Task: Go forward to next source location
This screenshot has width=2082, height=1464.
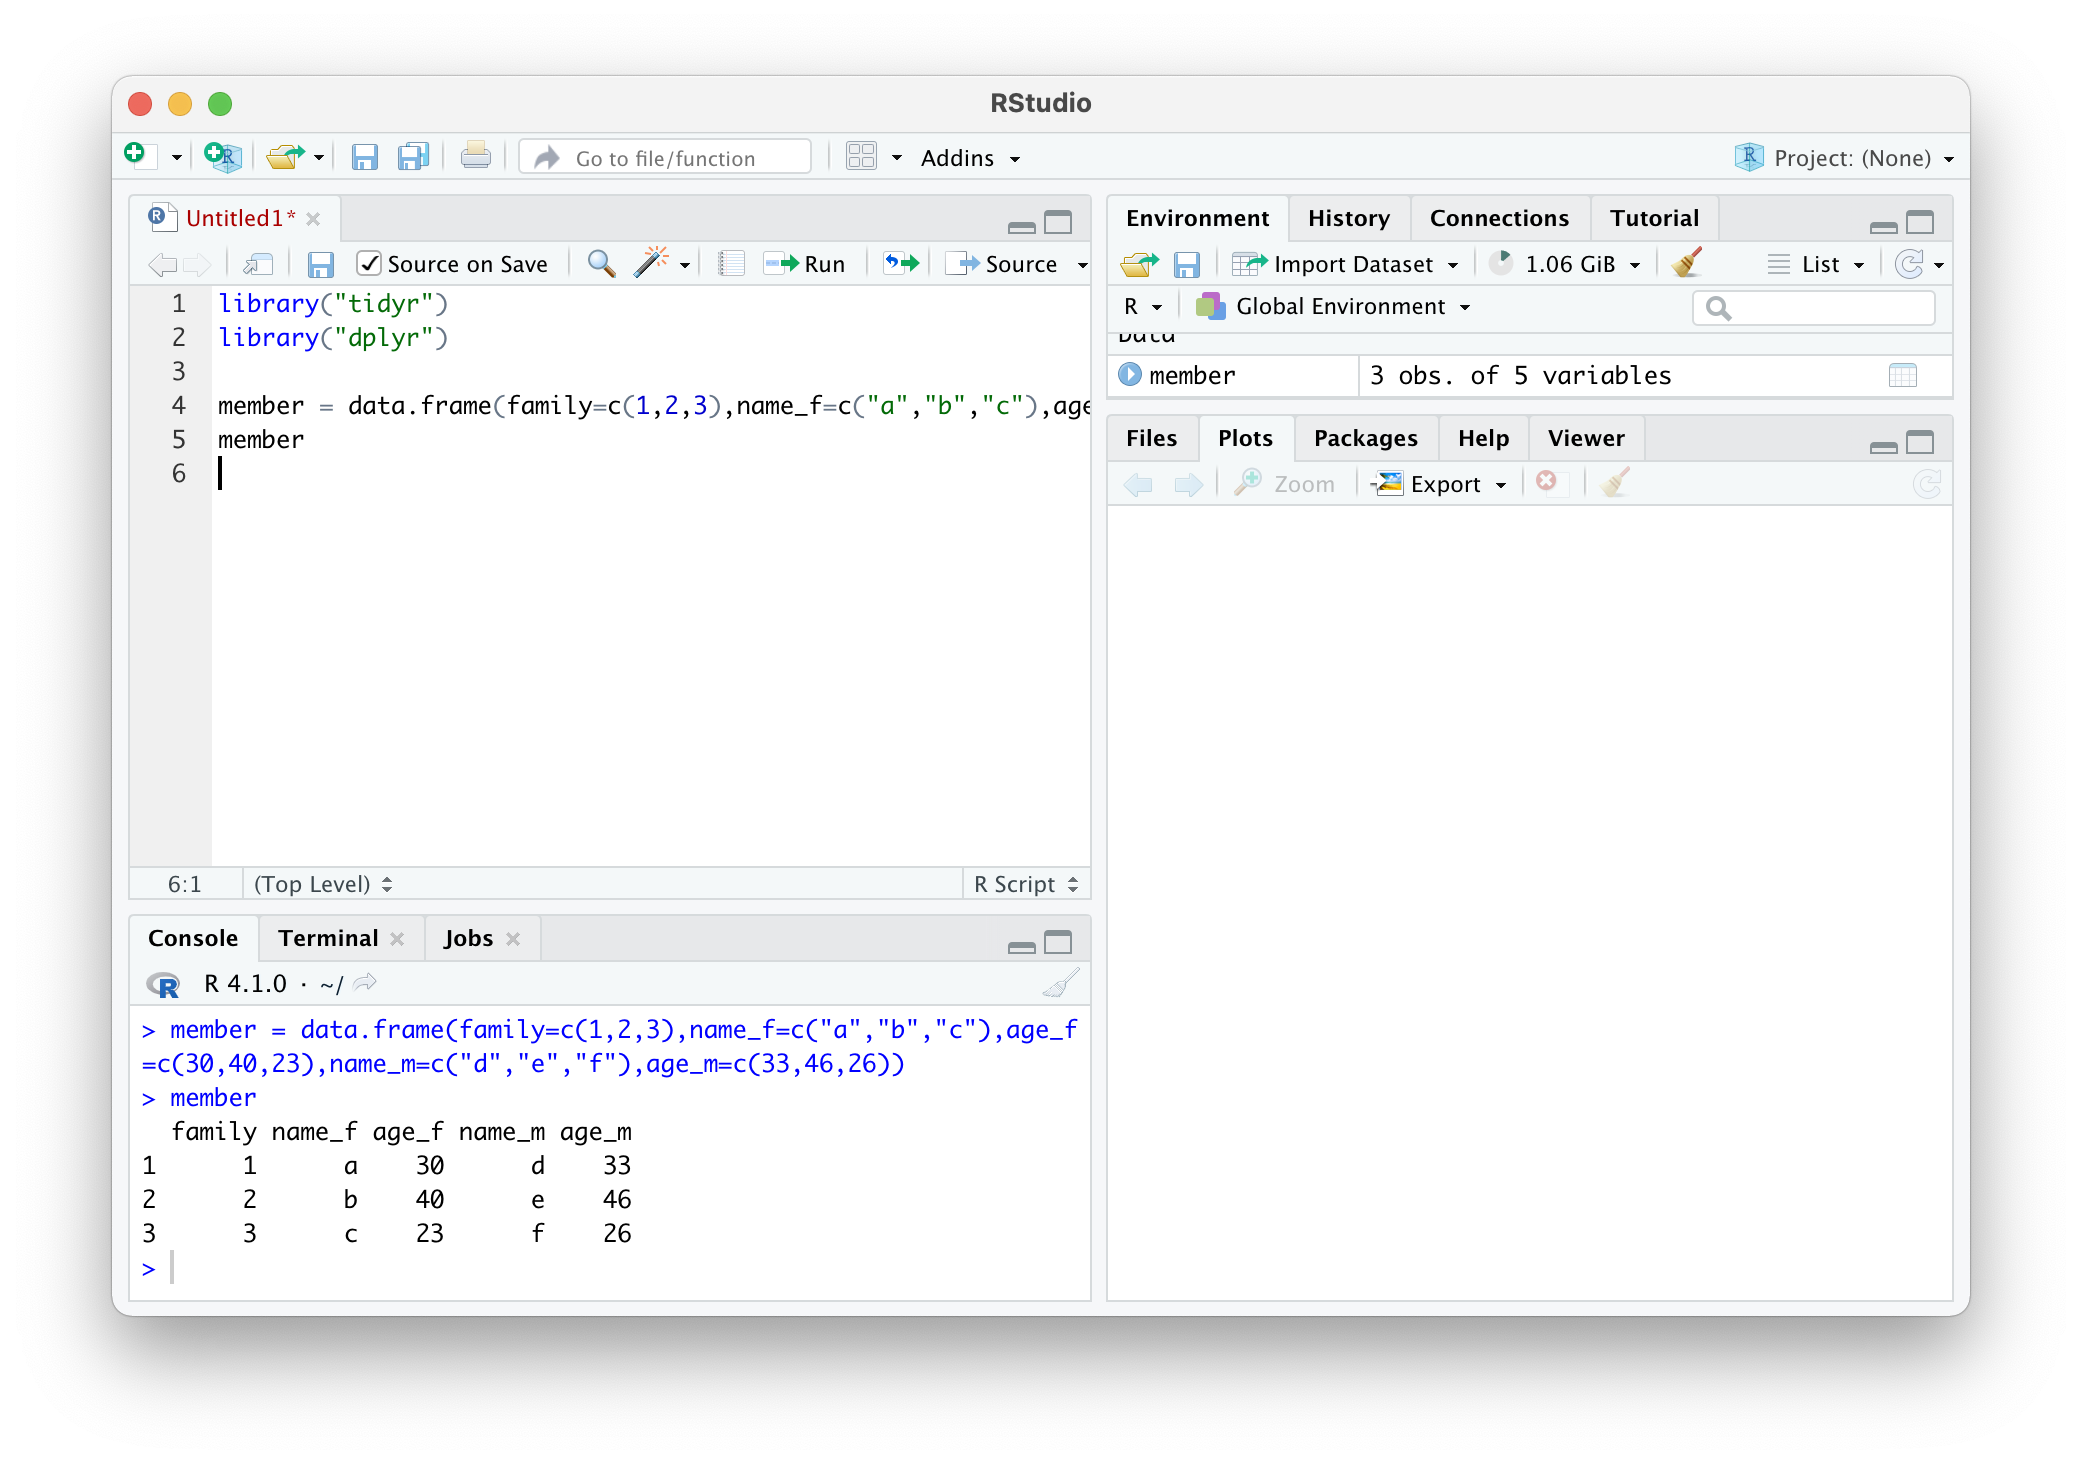Action: 197,264
